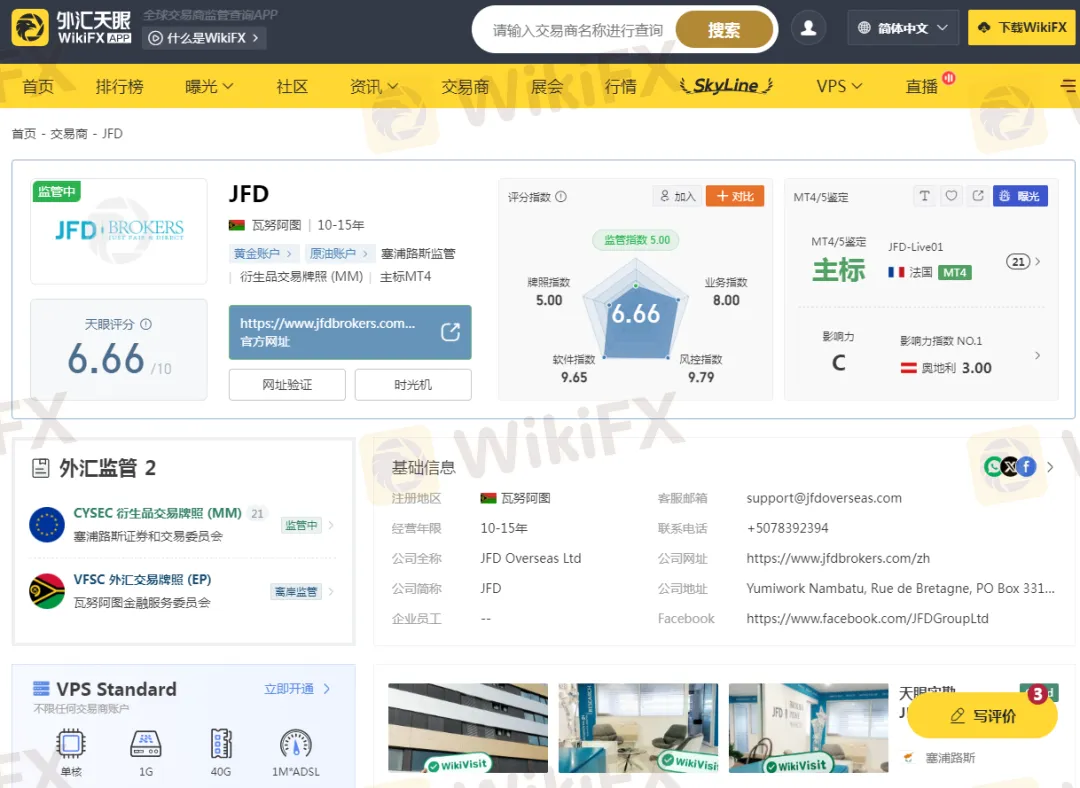1080x788 pixels.
Task: Go to 首页 in the navbar
Action: tap(38, 86)
